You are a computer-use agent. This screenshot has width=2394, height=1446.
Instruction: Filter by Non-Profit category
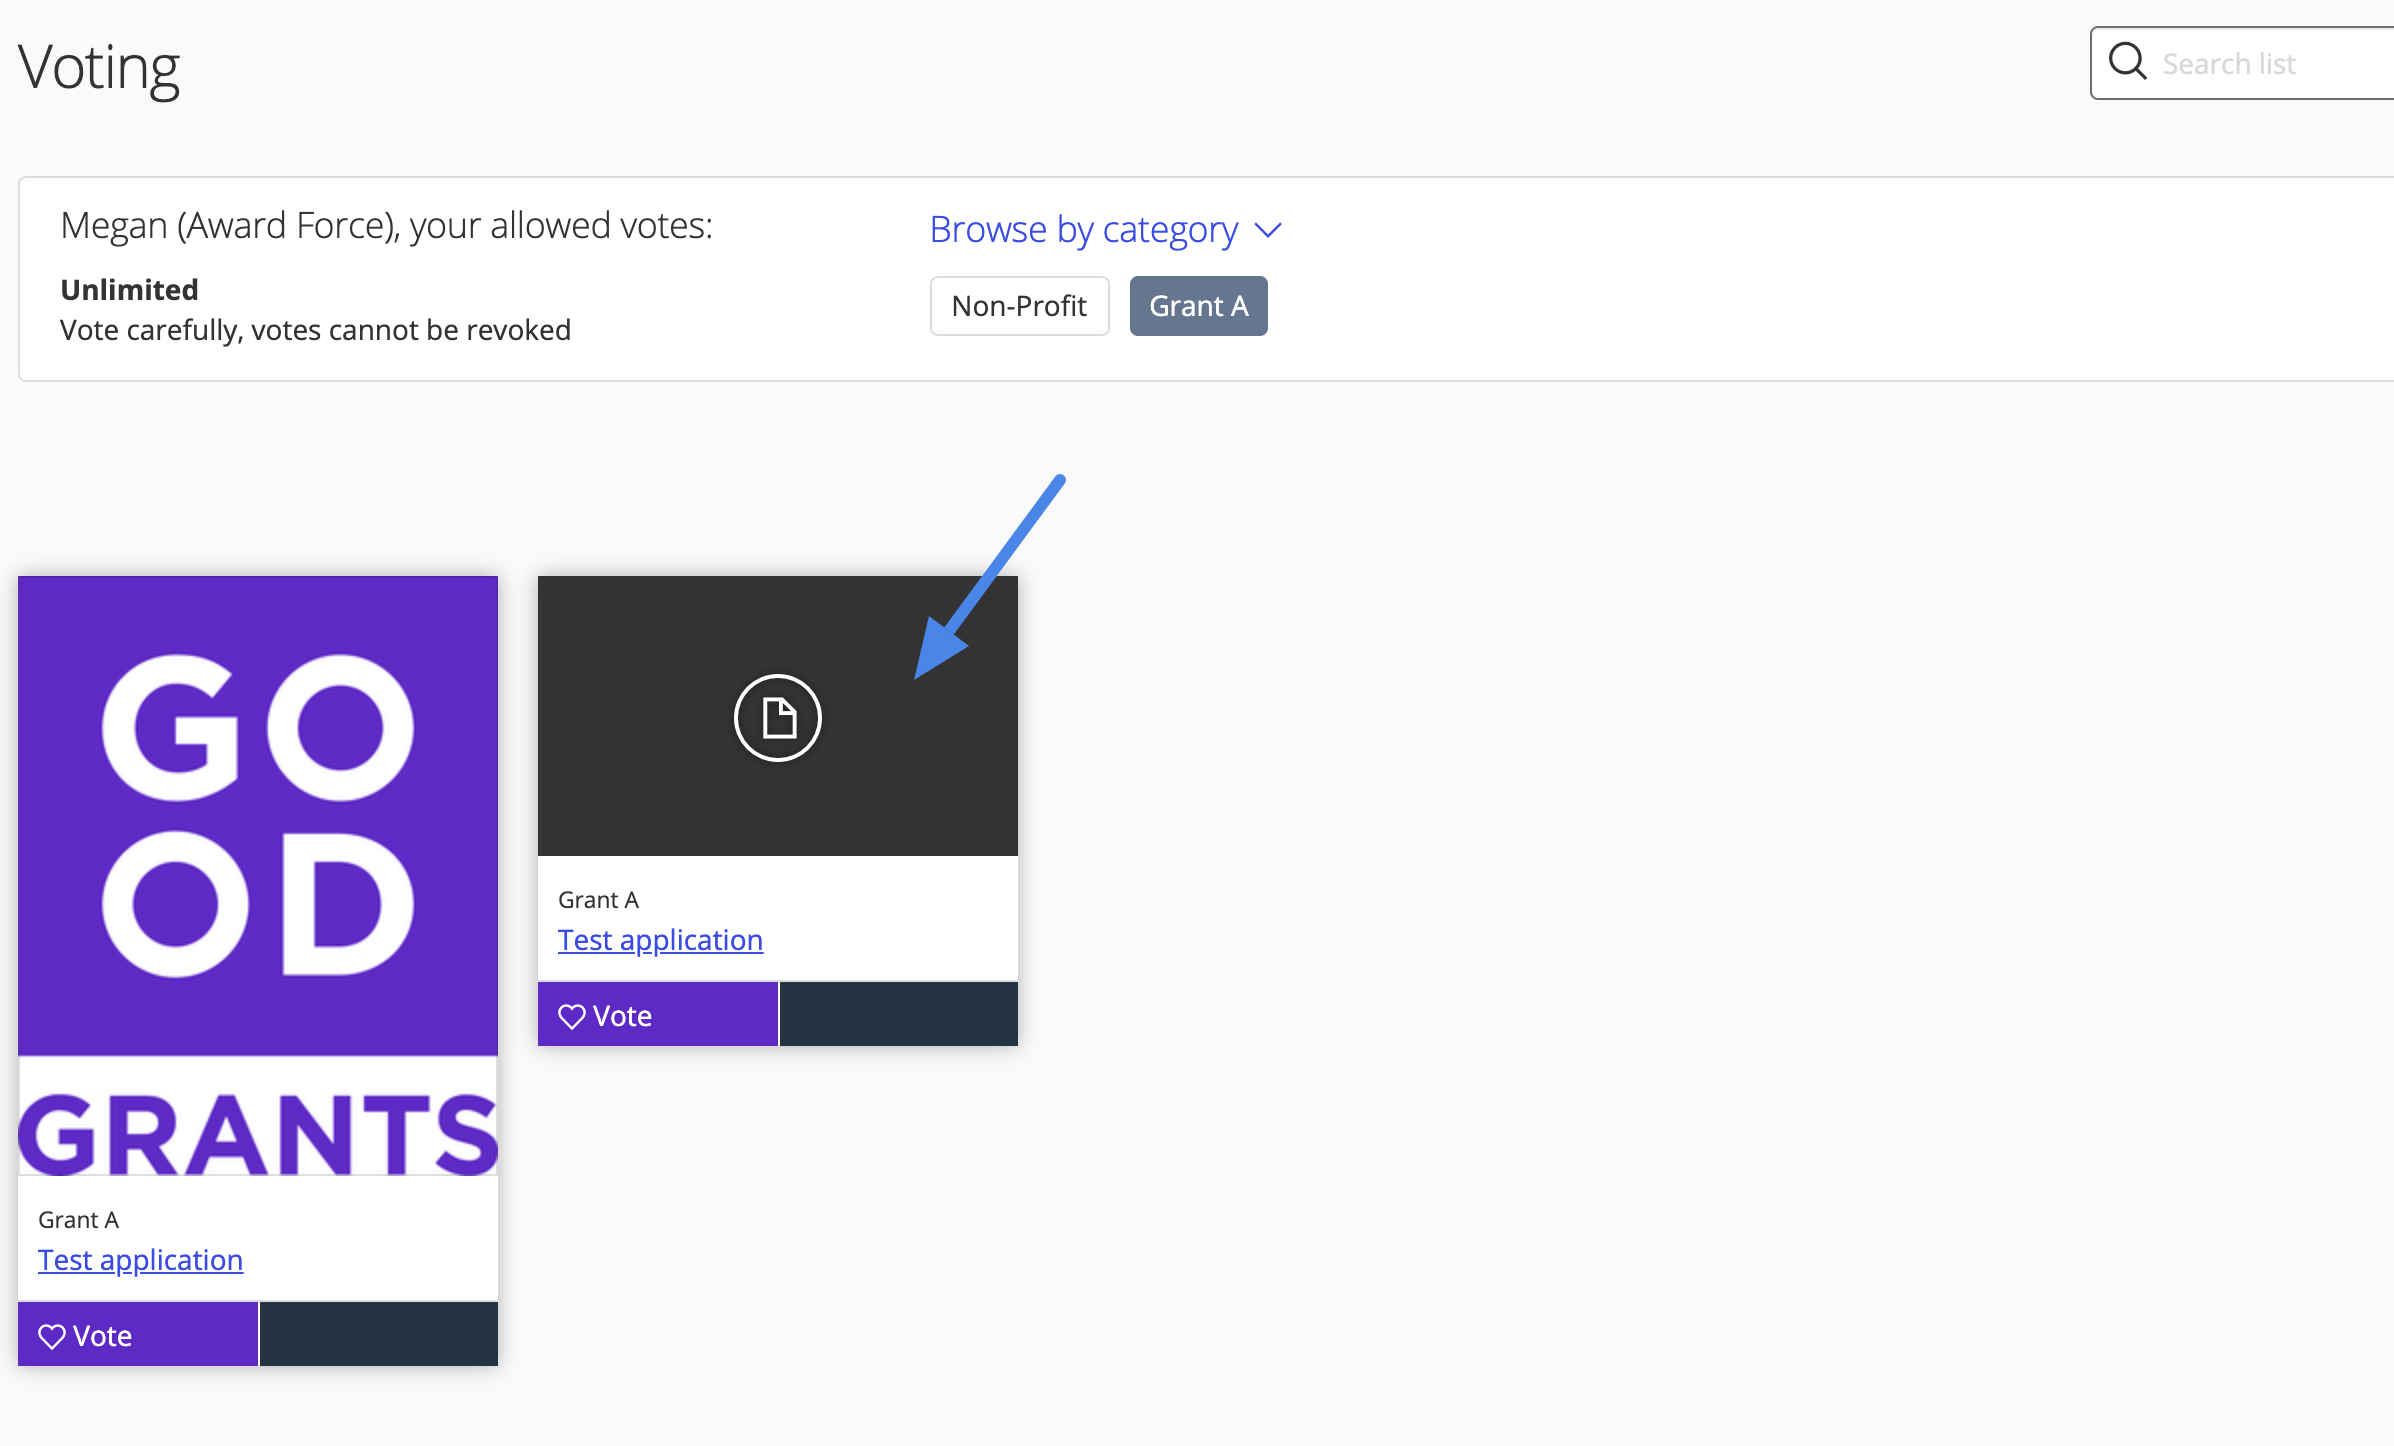(1019, 306)
